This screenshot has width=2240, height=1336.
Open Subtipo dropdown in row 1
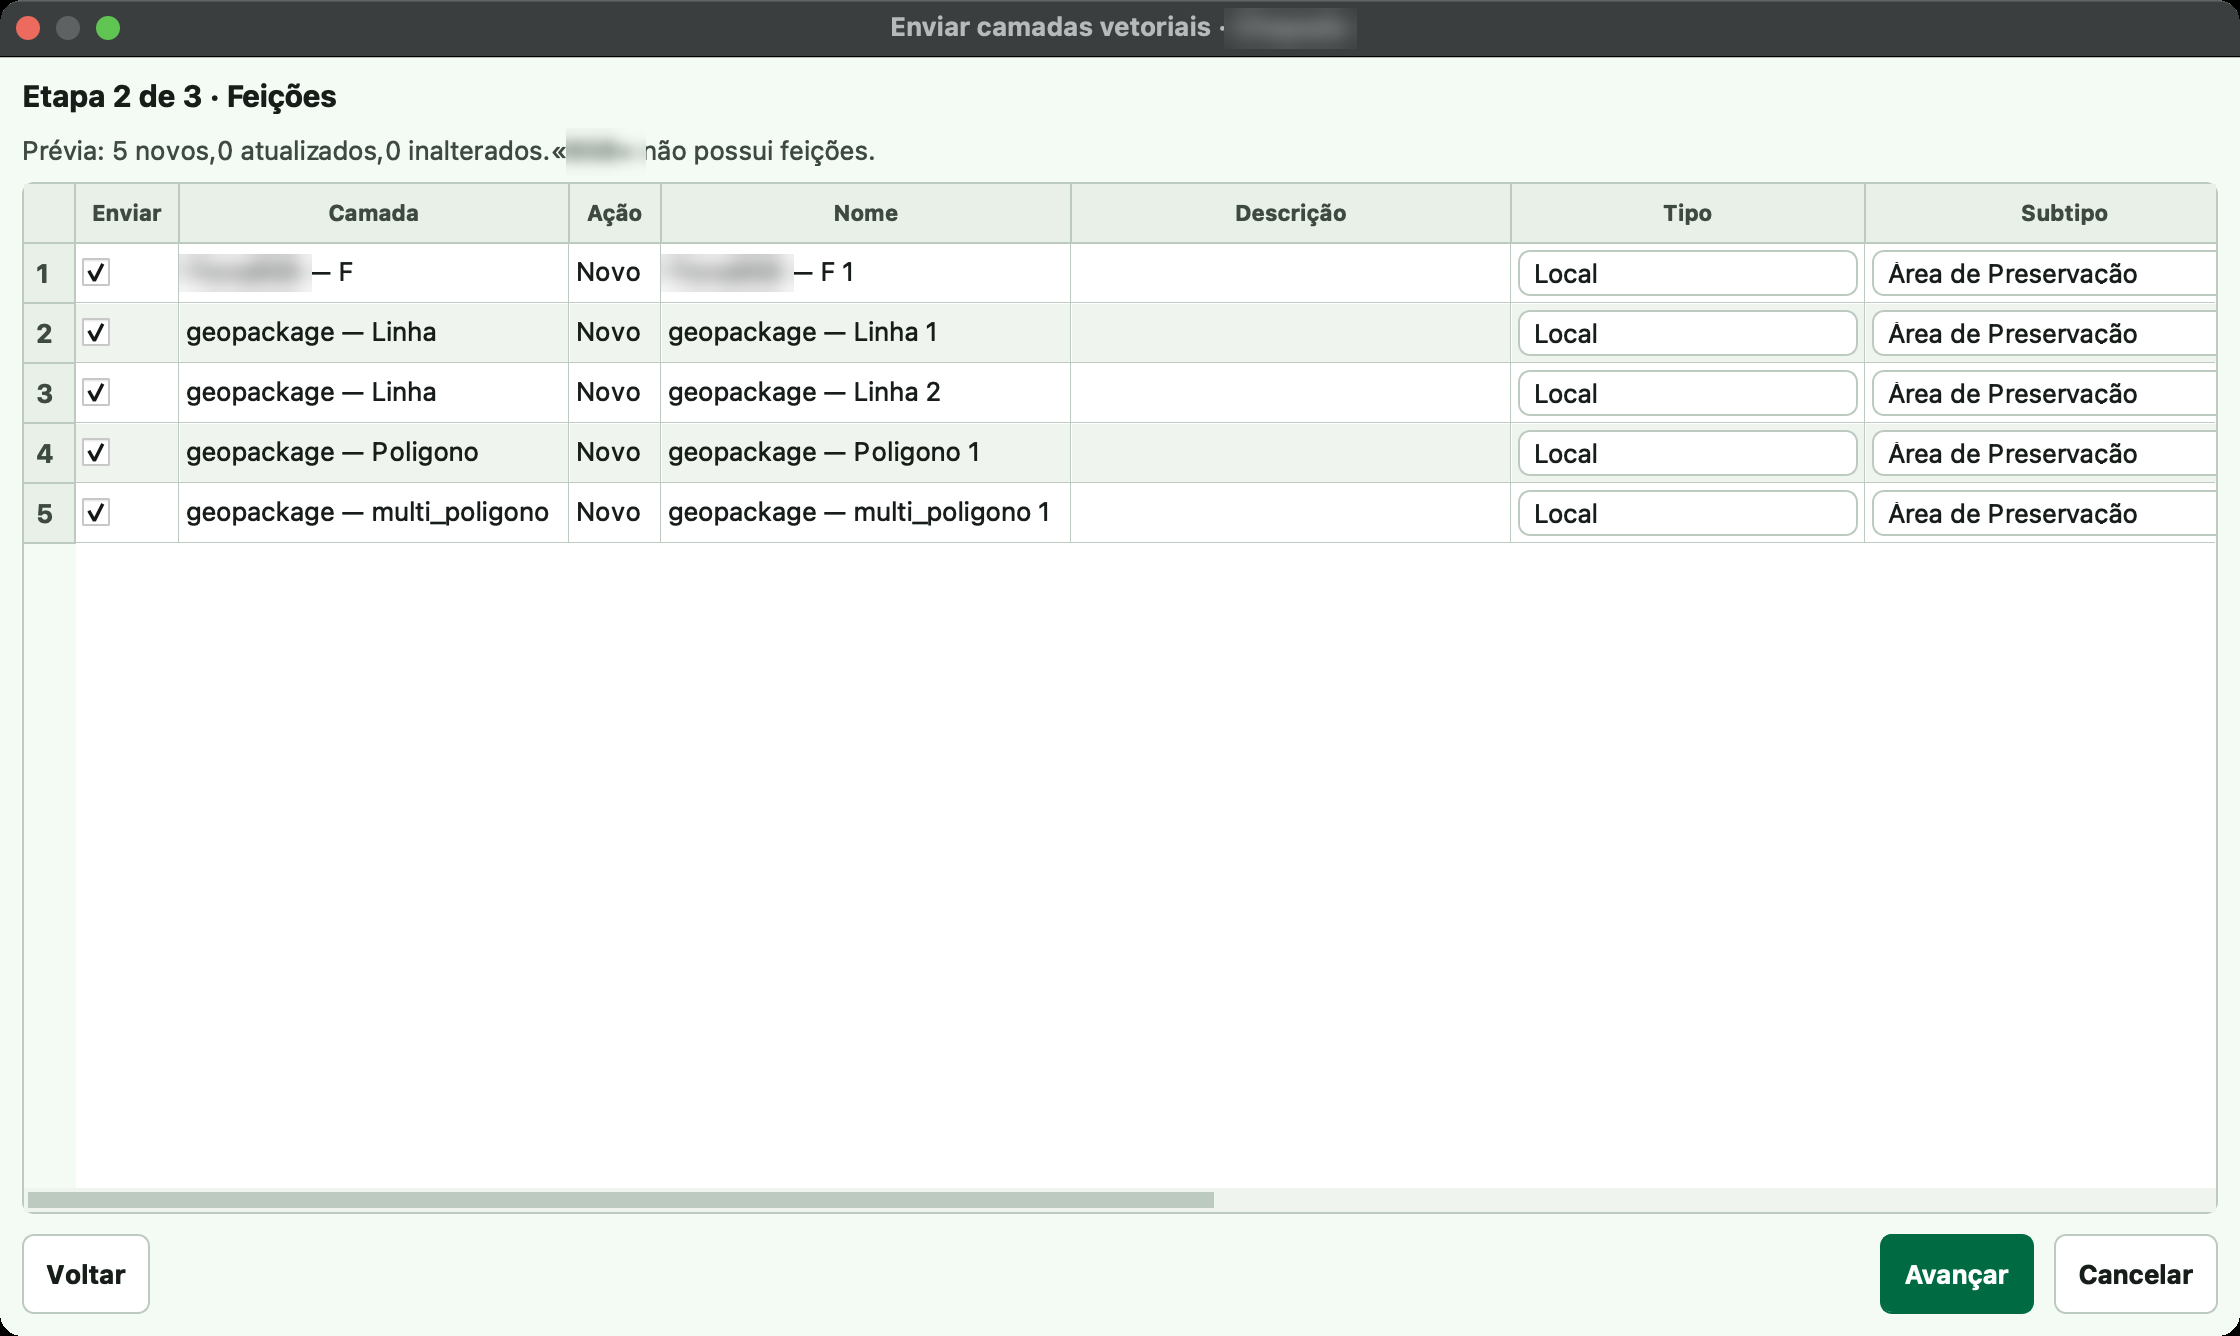[x=2044, y=273]
